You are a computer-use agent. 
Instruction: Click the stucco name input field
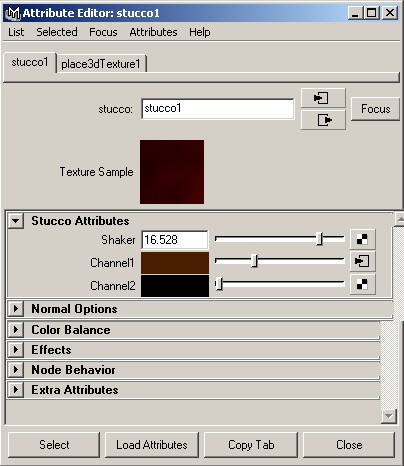pos(218,109)
